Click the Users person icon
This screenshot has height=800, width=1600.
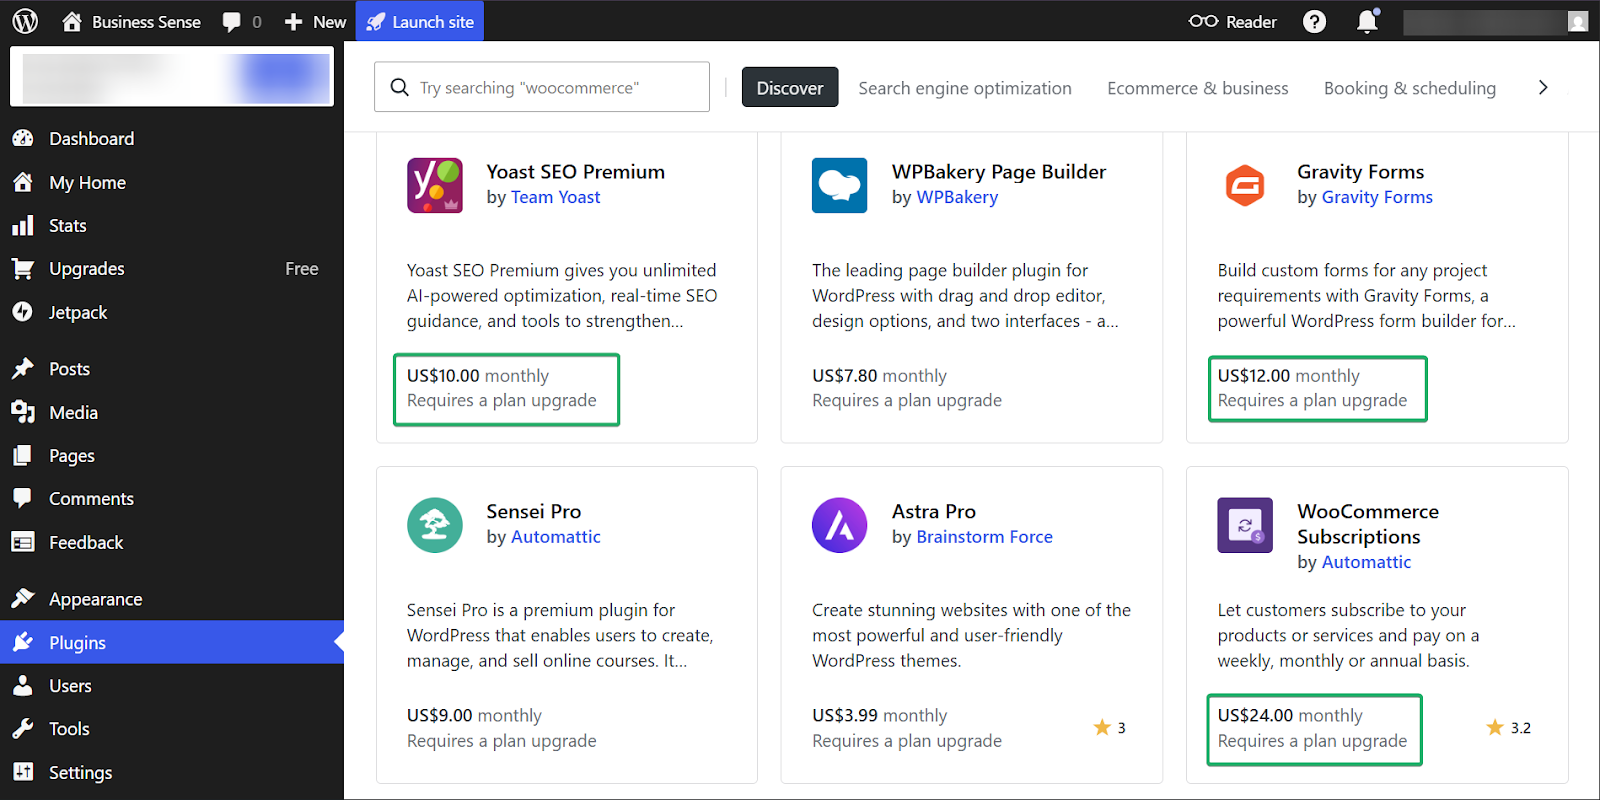coord(23,685)
